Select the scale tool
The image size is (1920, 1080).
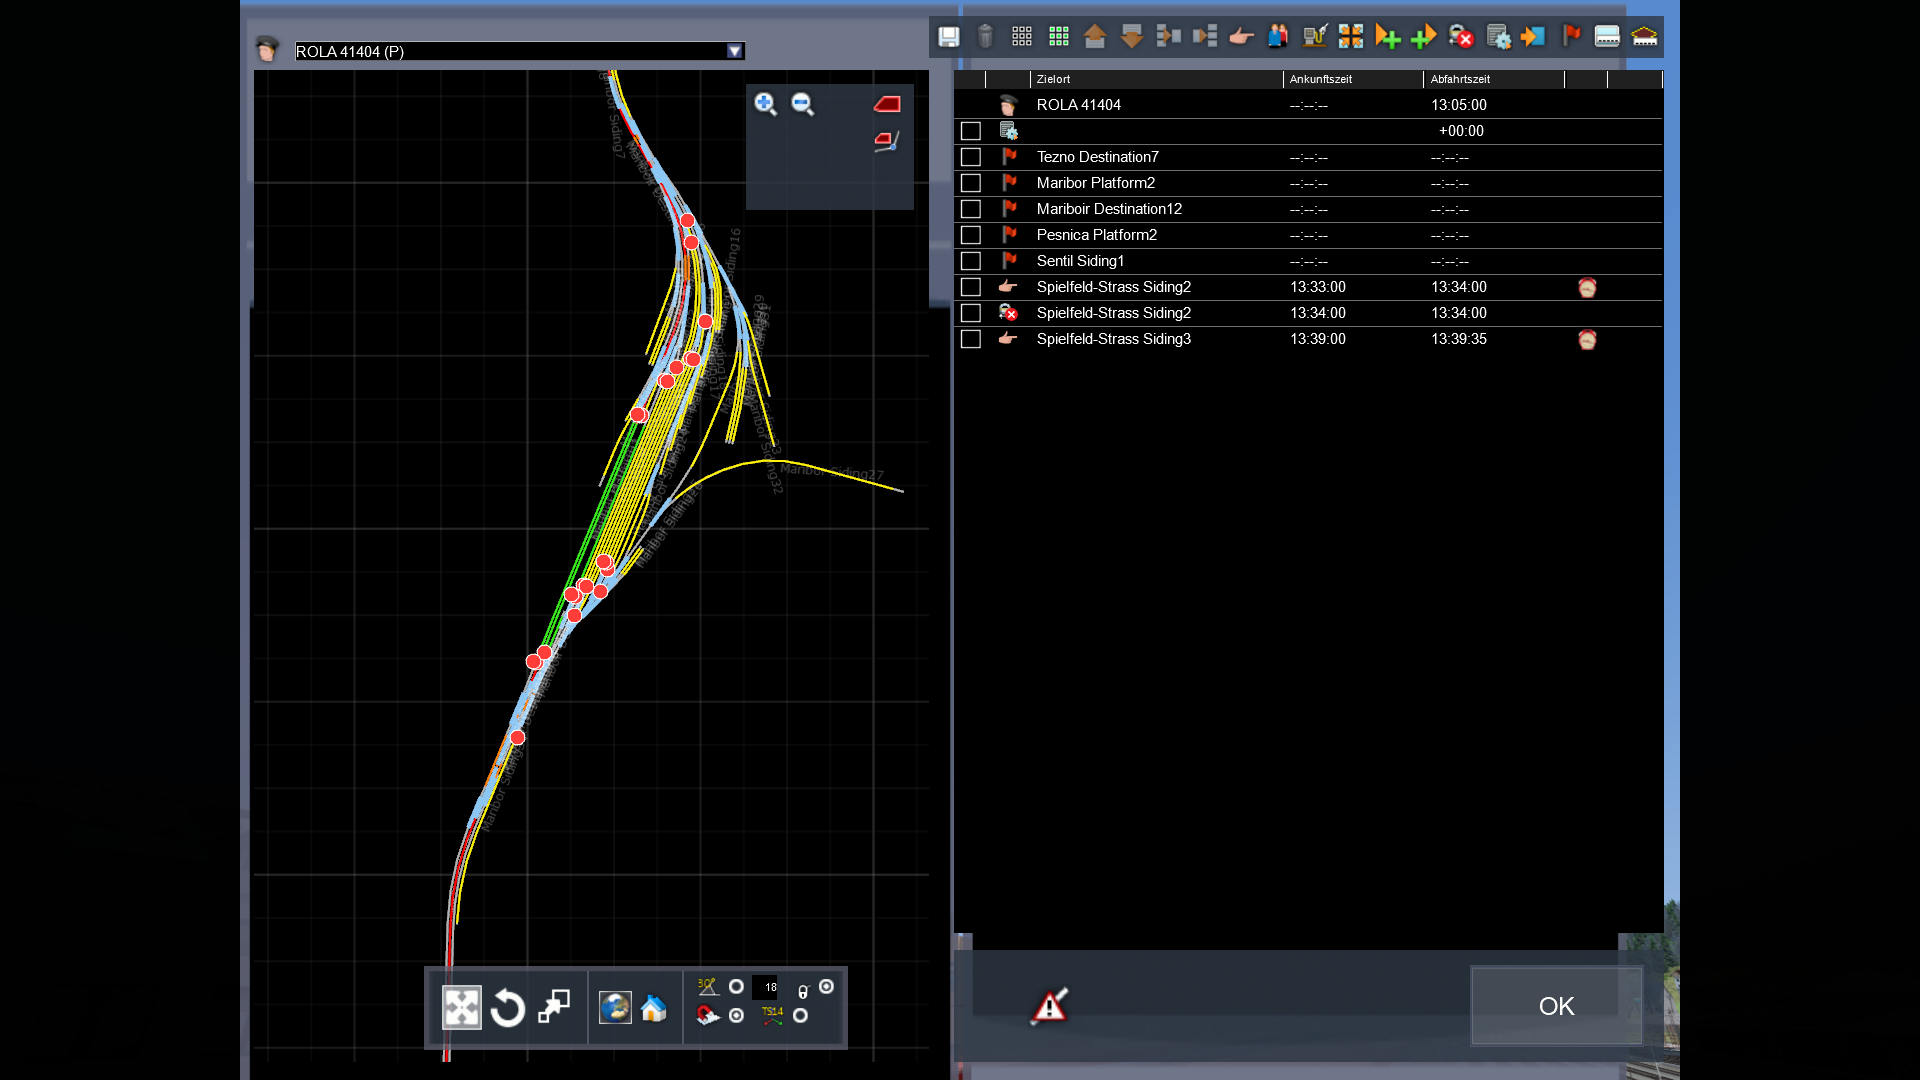(x=554, y=1007)
